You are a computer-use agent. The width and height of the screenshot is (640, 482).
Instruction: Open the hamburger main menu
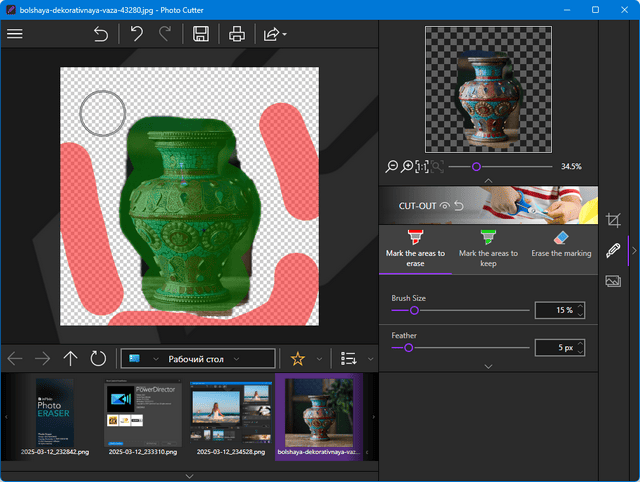[x=15, y=34]
